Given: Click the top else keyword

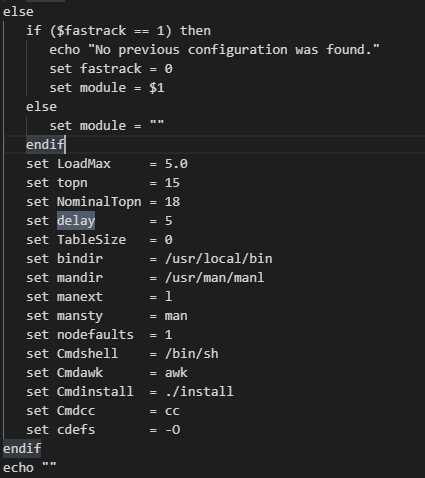Looking at the screenshot, I should click(x=18, y=12).
